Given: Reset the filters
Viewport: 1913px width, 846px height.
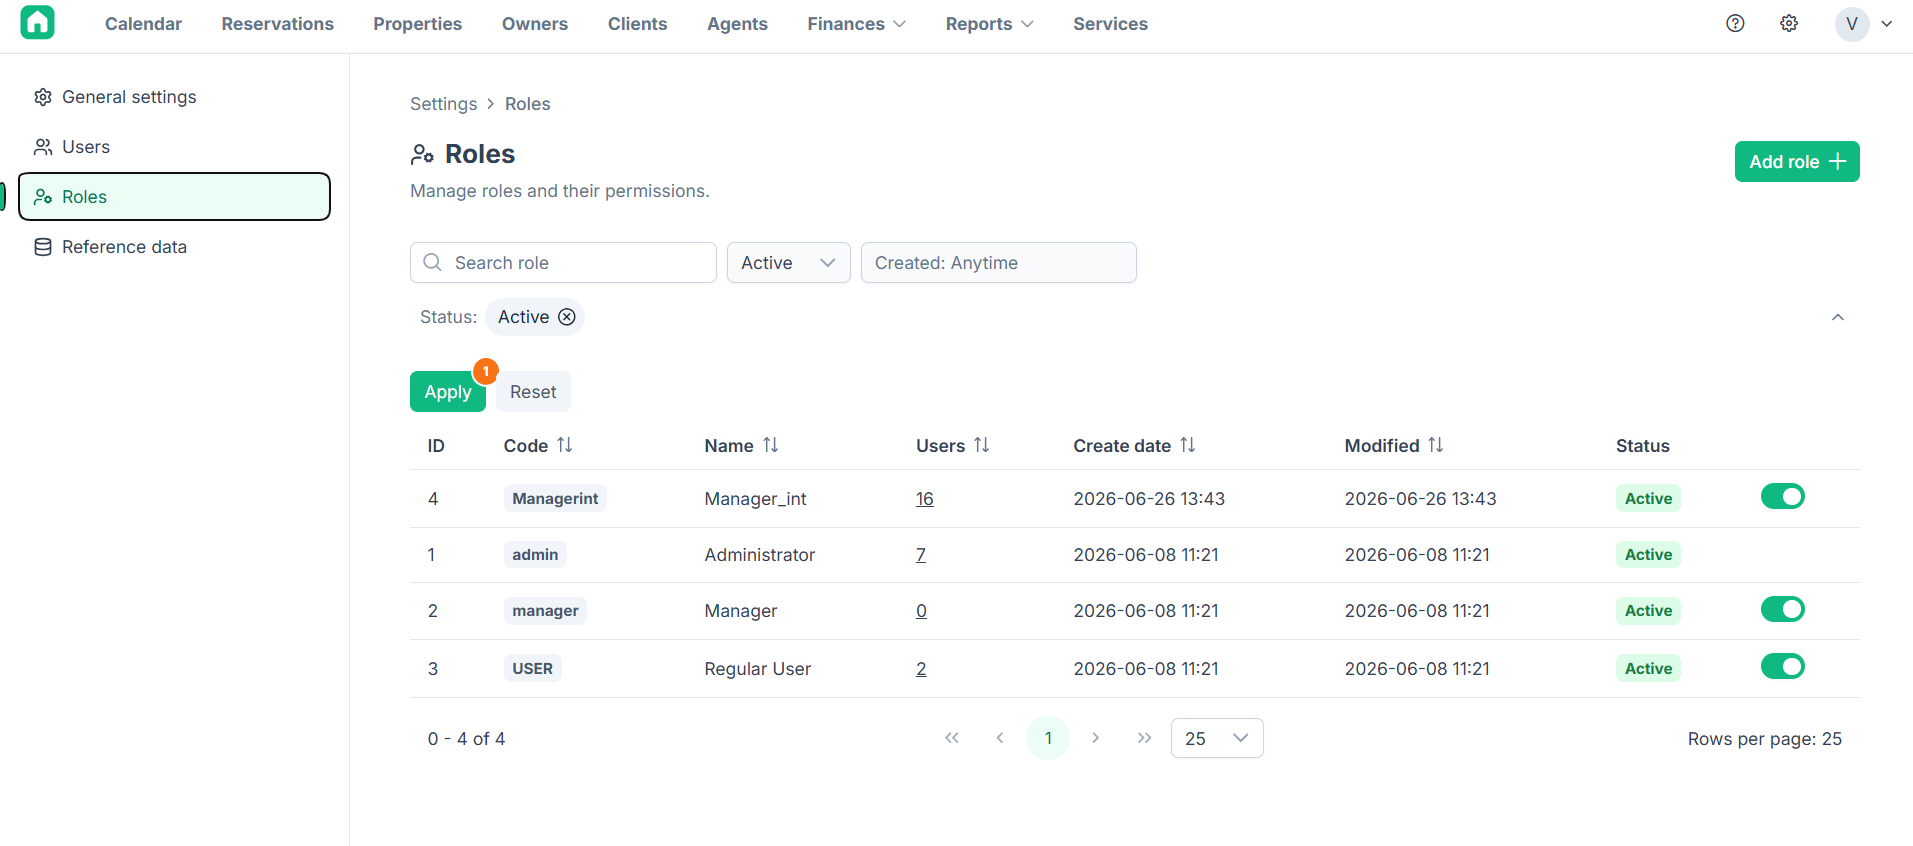Looking at the screenshot, I should 533,392.
